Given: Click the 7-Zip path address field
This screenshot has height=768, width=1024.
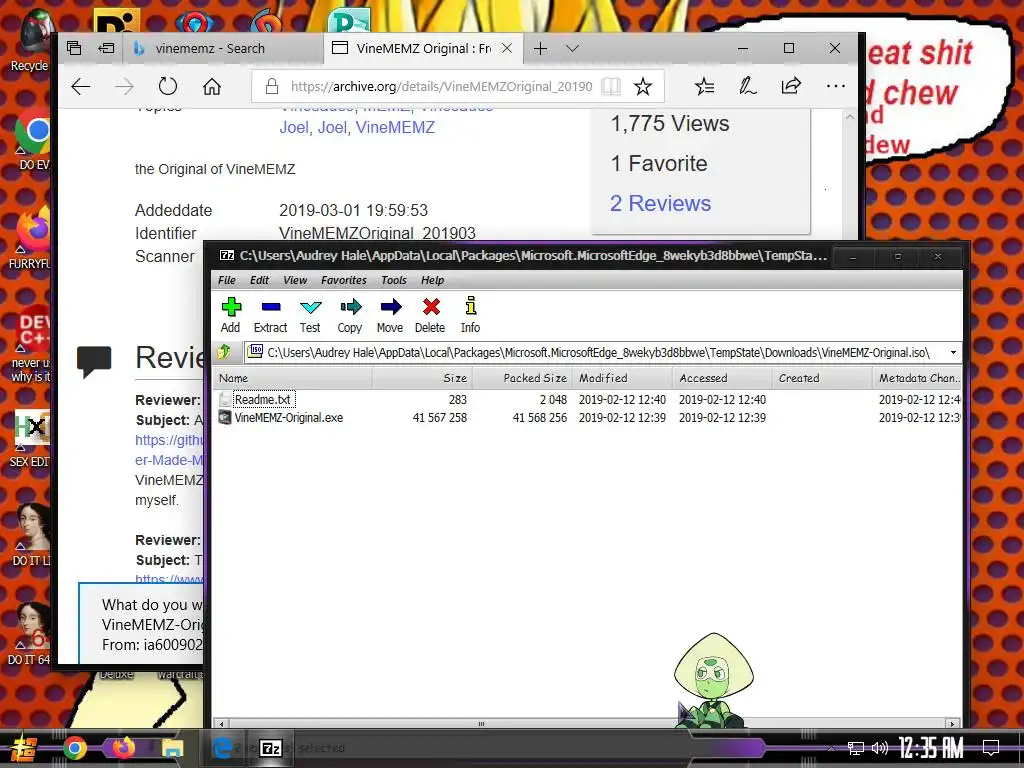Looking at the screenshot, I should coord(598,353).
